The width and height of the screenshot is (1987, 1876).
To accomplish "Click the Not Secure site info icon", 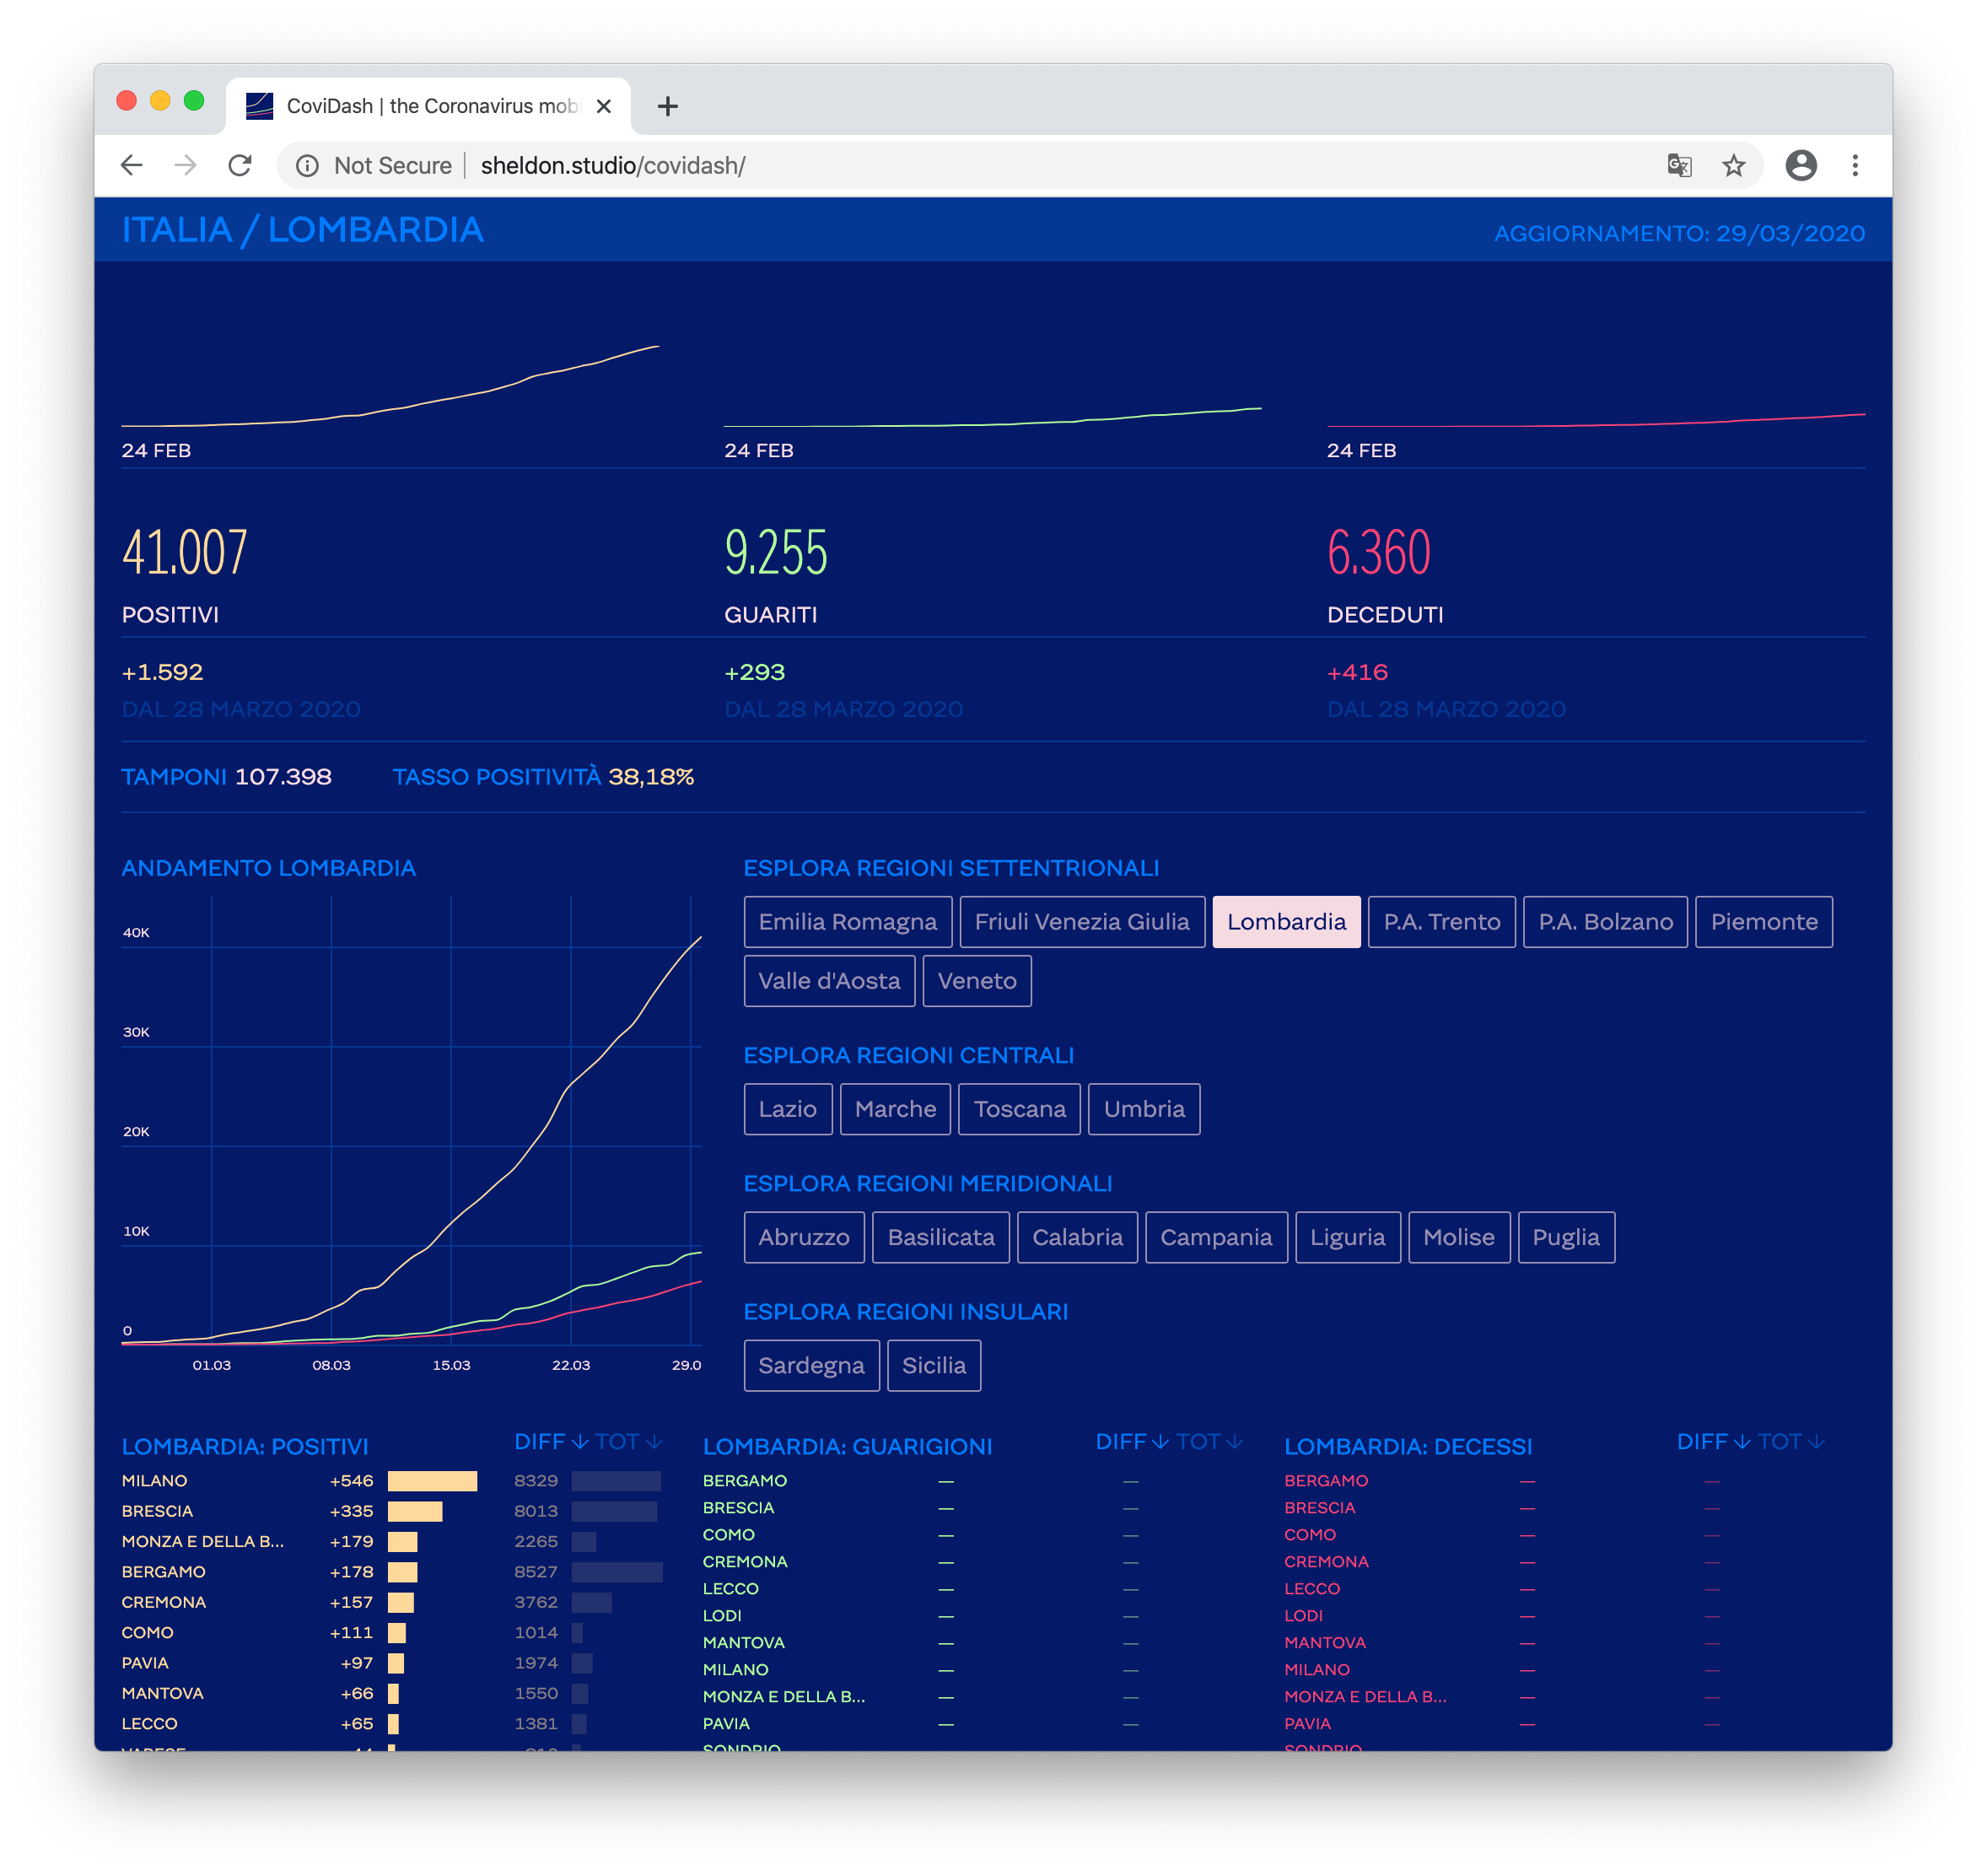I will (308, 165).
